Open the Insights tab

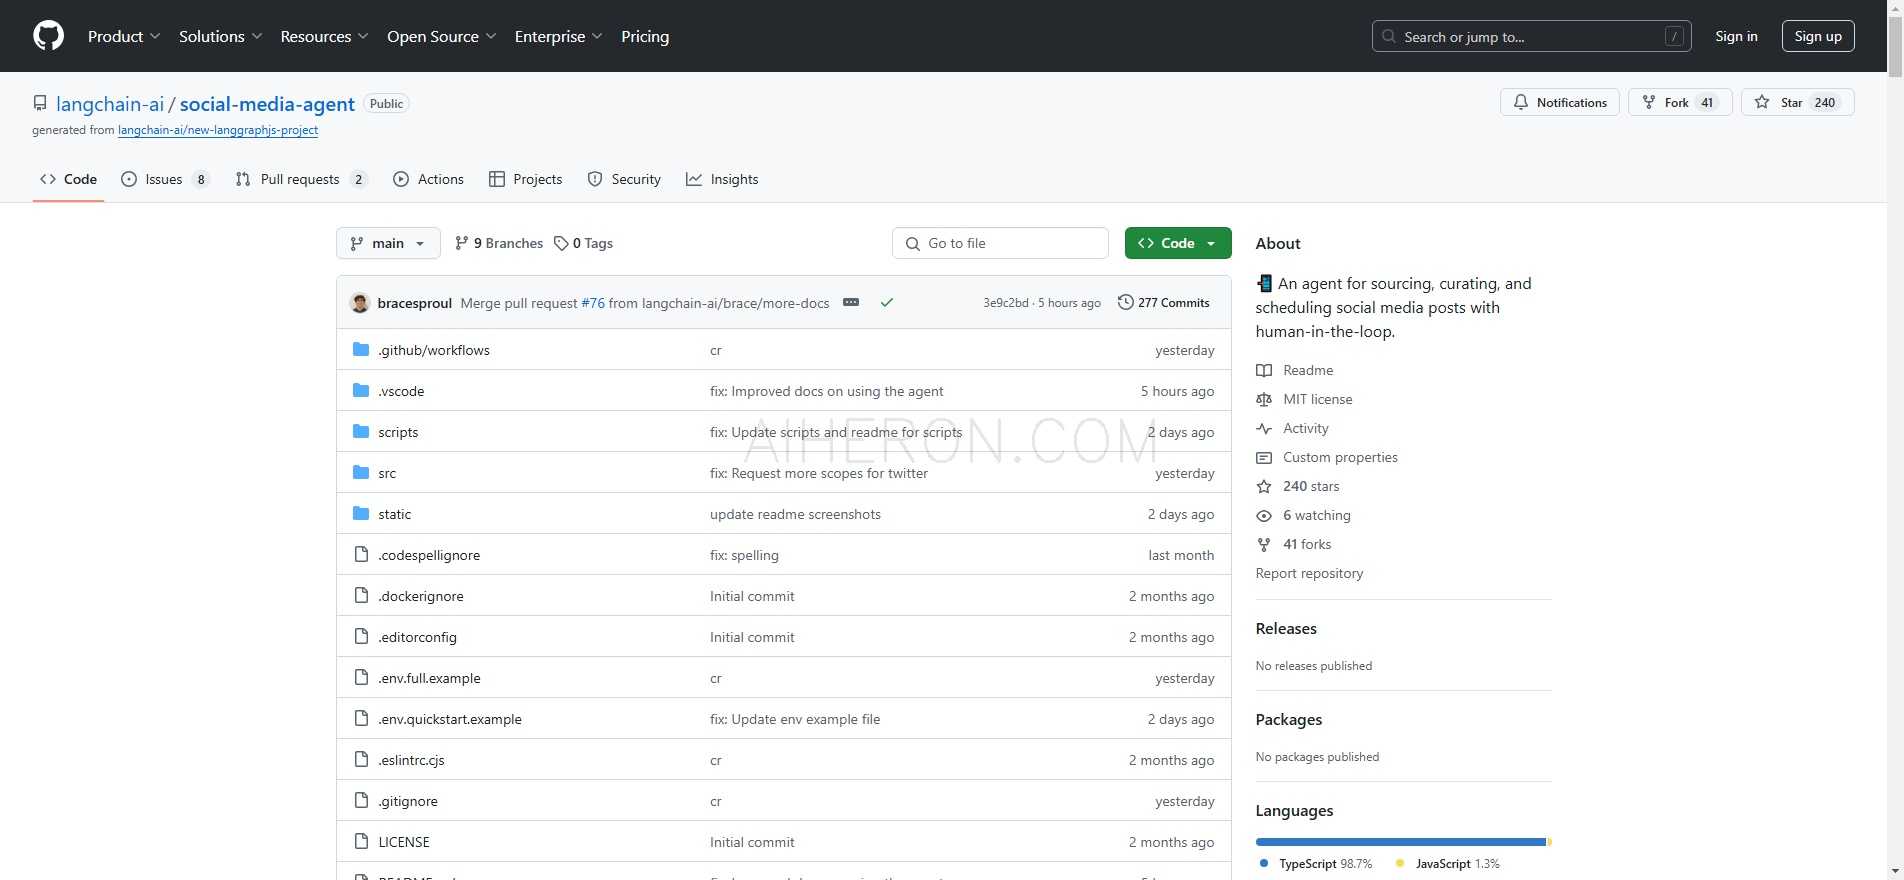coord(722,179)
